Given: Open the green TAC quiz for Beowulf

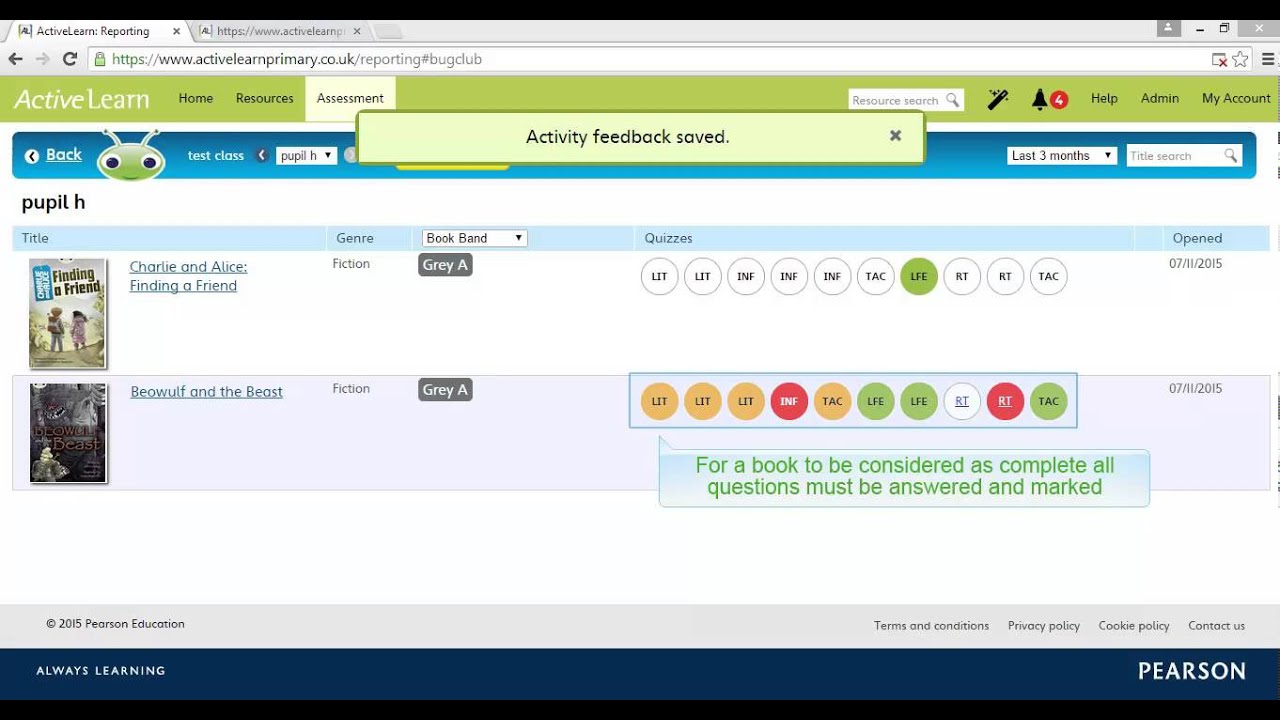Looking at the screenshot, I should click(1048, 401).
